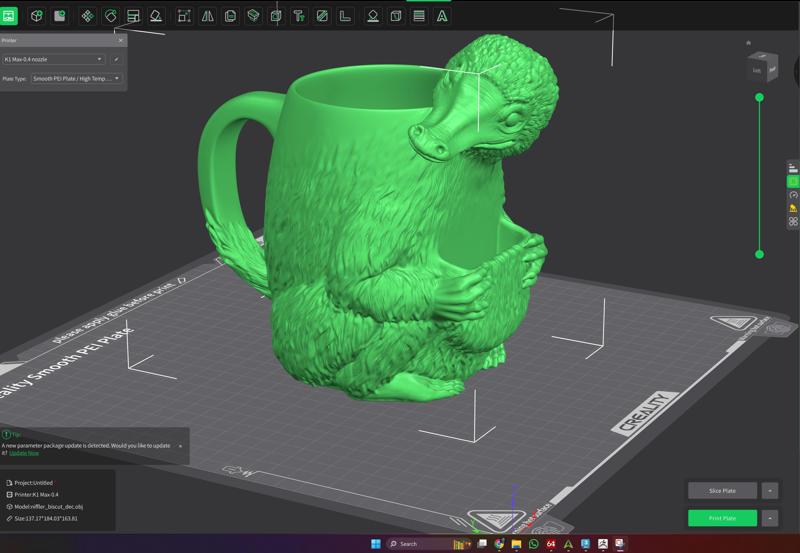This screenshot has height=553, width=800.
Task: Click the green Print Plate button
Action: [722, 518]
